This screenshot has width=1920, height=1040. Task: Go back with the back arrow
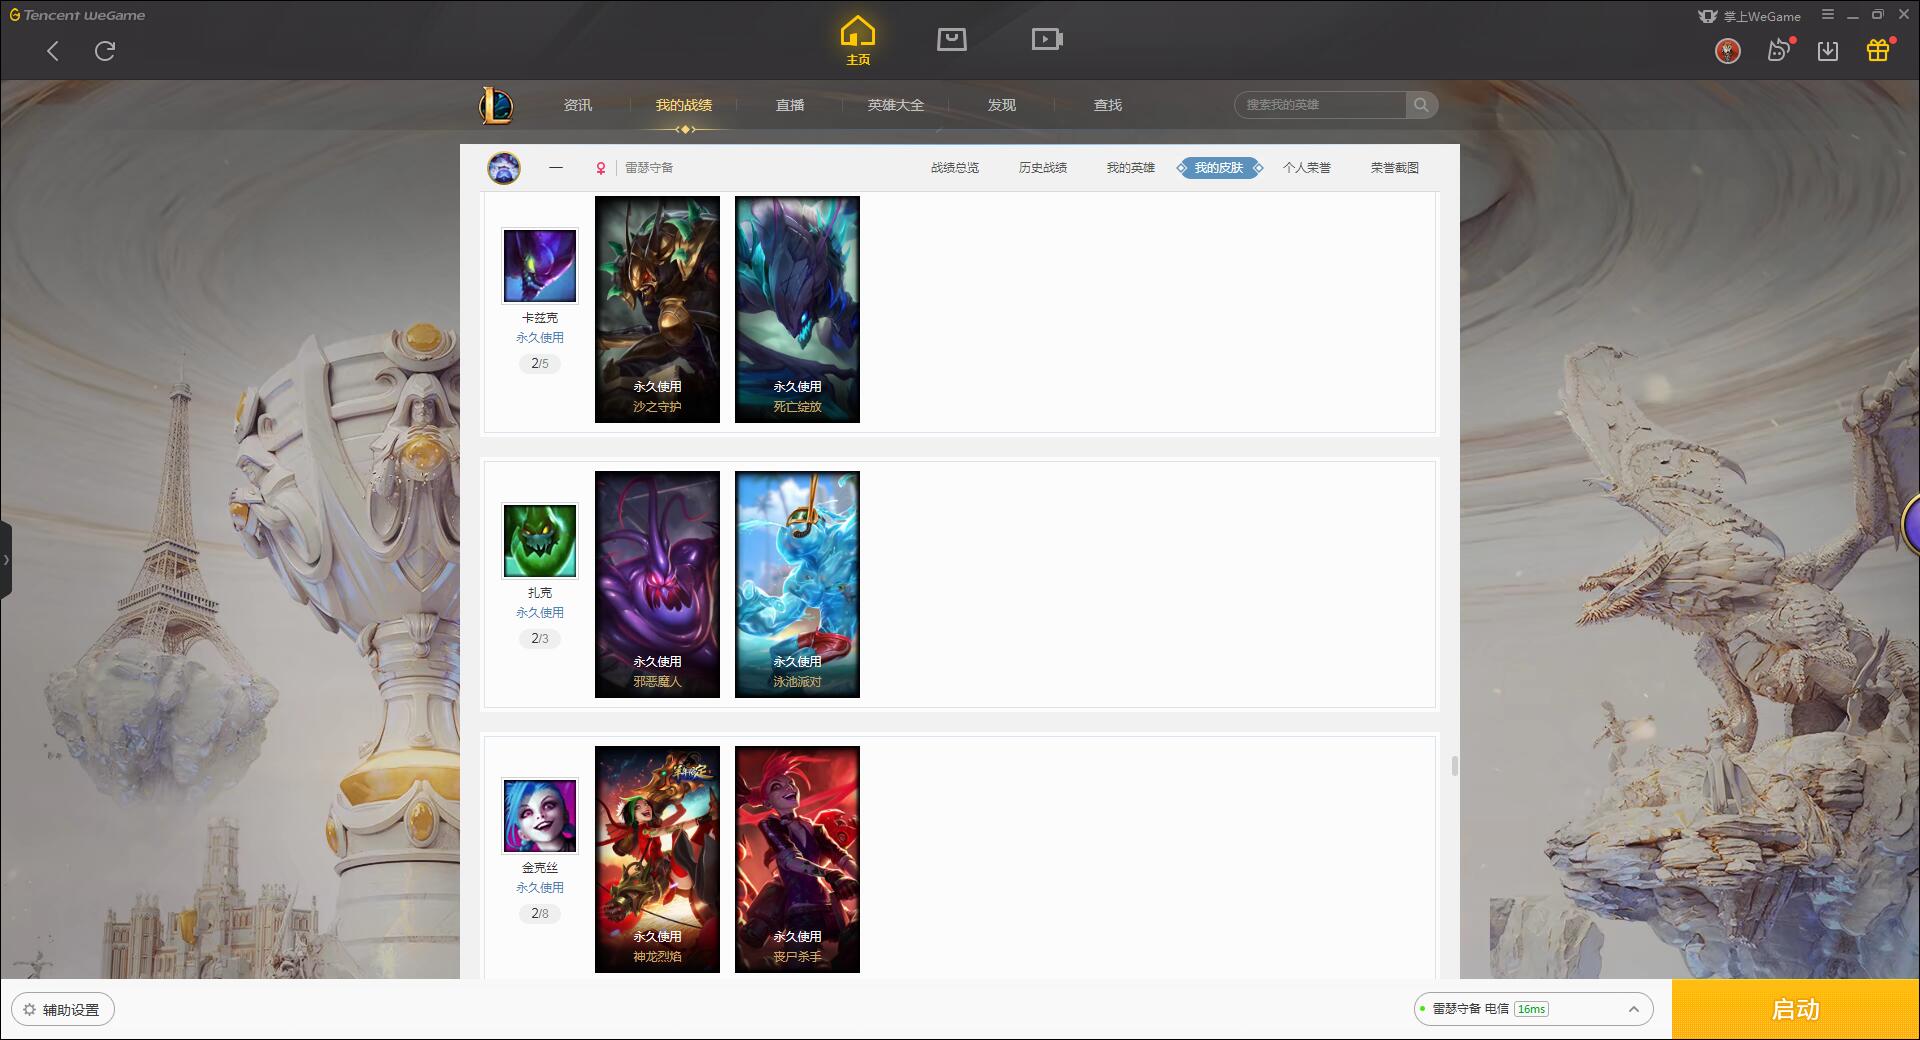pos(53,51)
